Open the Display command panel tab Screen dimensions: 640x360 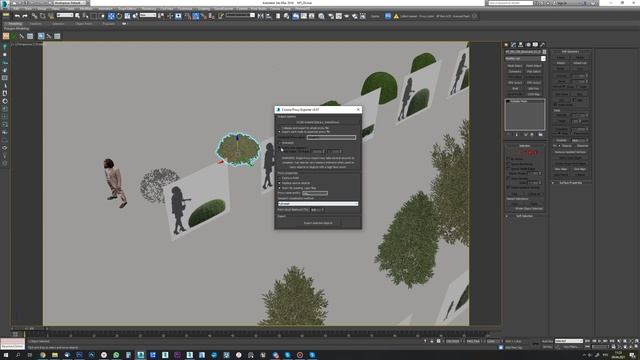point(535,44)
